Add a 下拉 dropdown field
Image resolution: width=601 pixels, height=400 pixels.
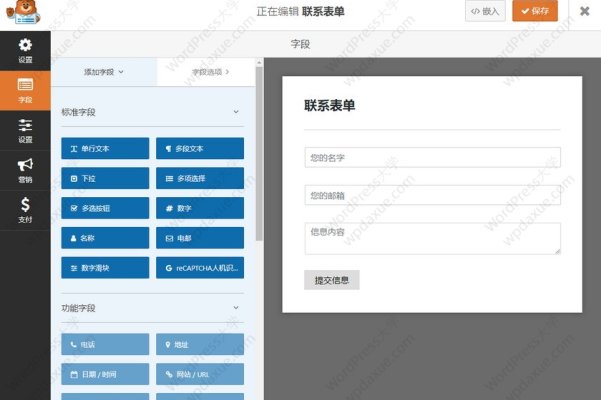click(x=105, y=179)
